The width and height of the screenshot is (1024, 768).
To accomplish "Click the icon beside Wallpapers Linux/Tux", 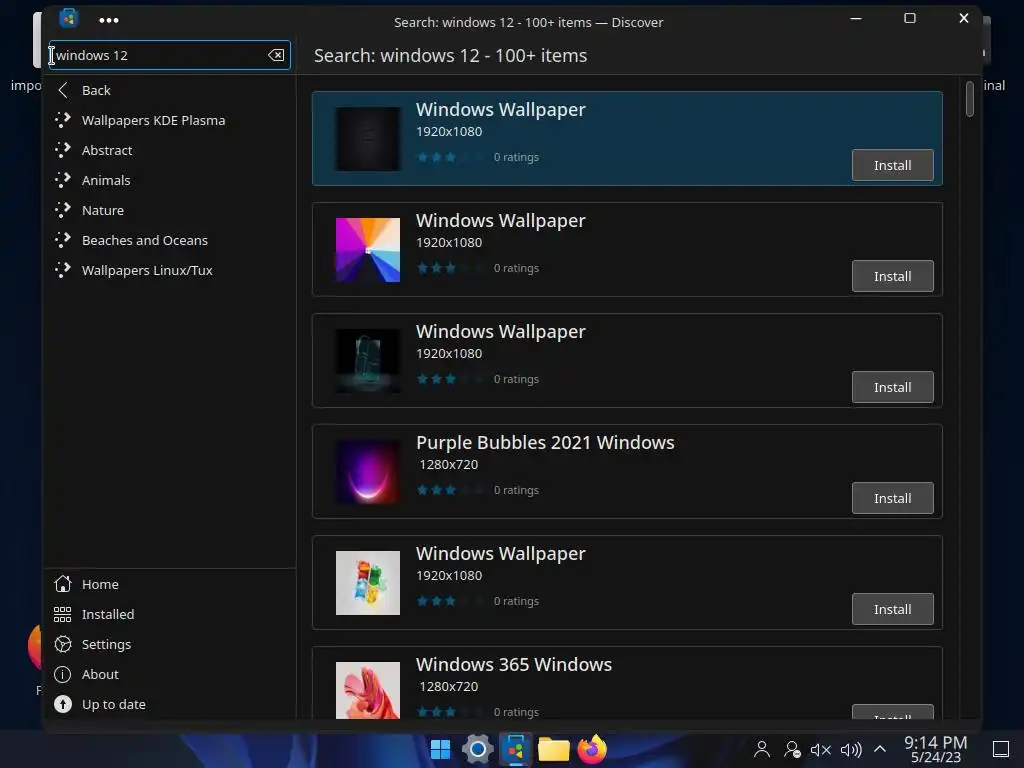I will click(x=63, y=270).
